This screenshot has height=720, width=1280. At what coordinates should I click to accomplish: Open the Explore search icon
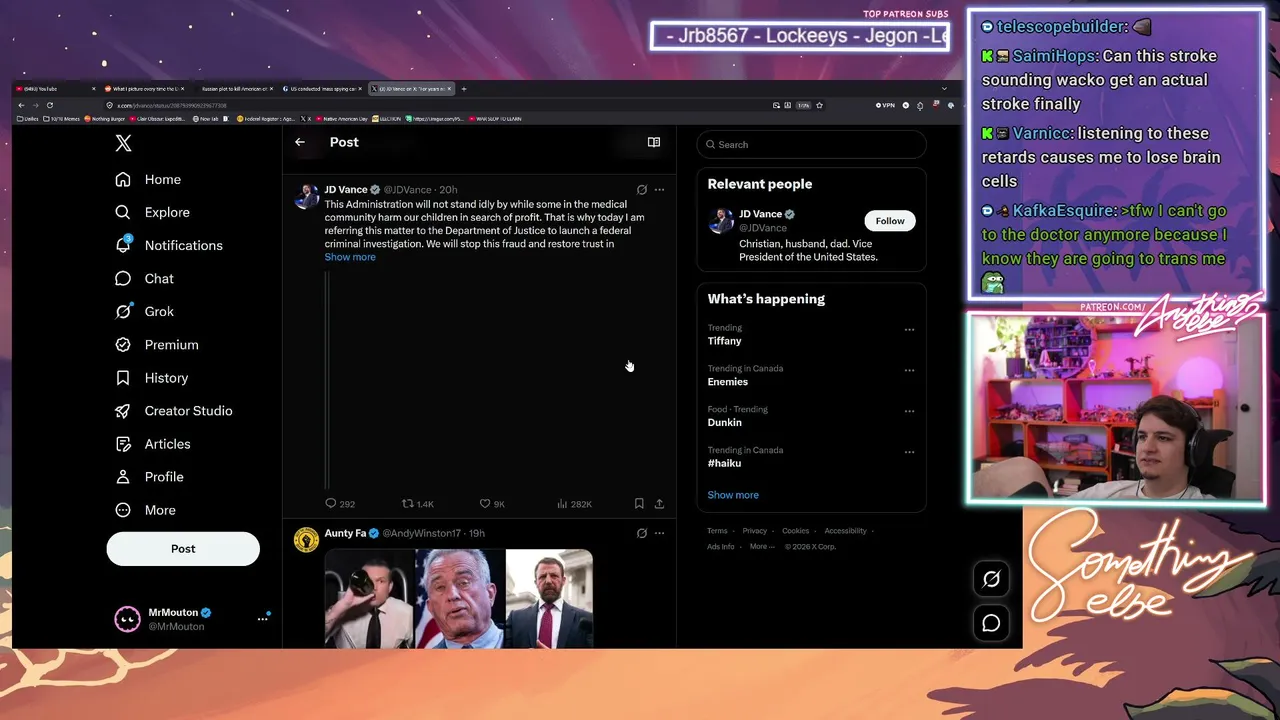coord(123,212)
